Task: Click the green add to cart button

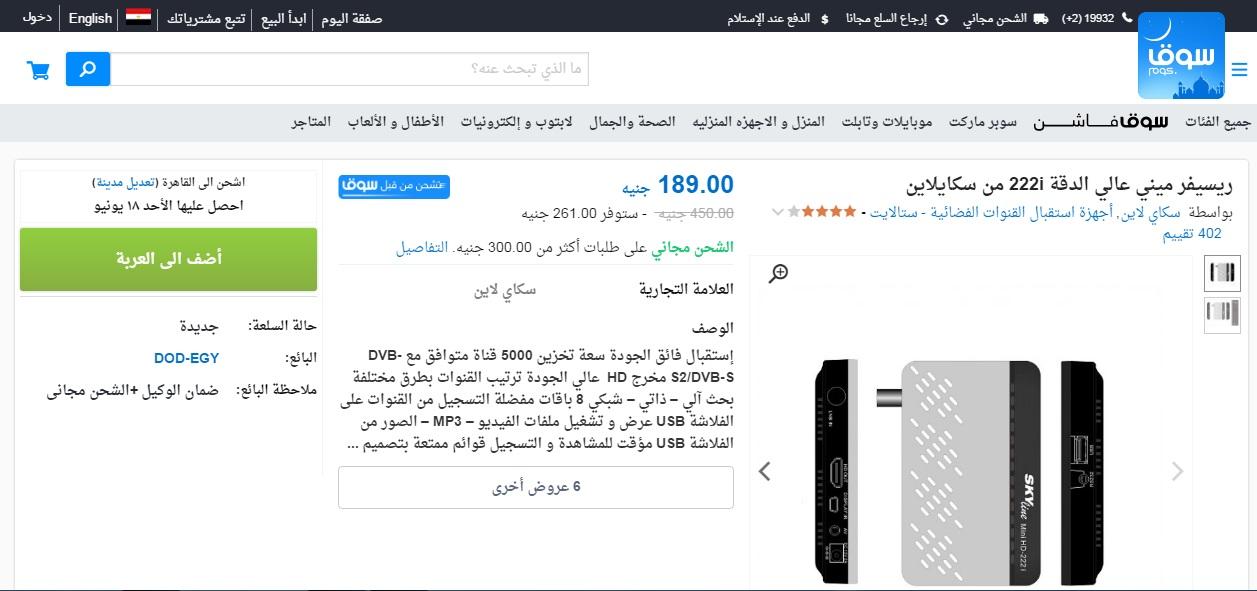Action: click(168, 259)
